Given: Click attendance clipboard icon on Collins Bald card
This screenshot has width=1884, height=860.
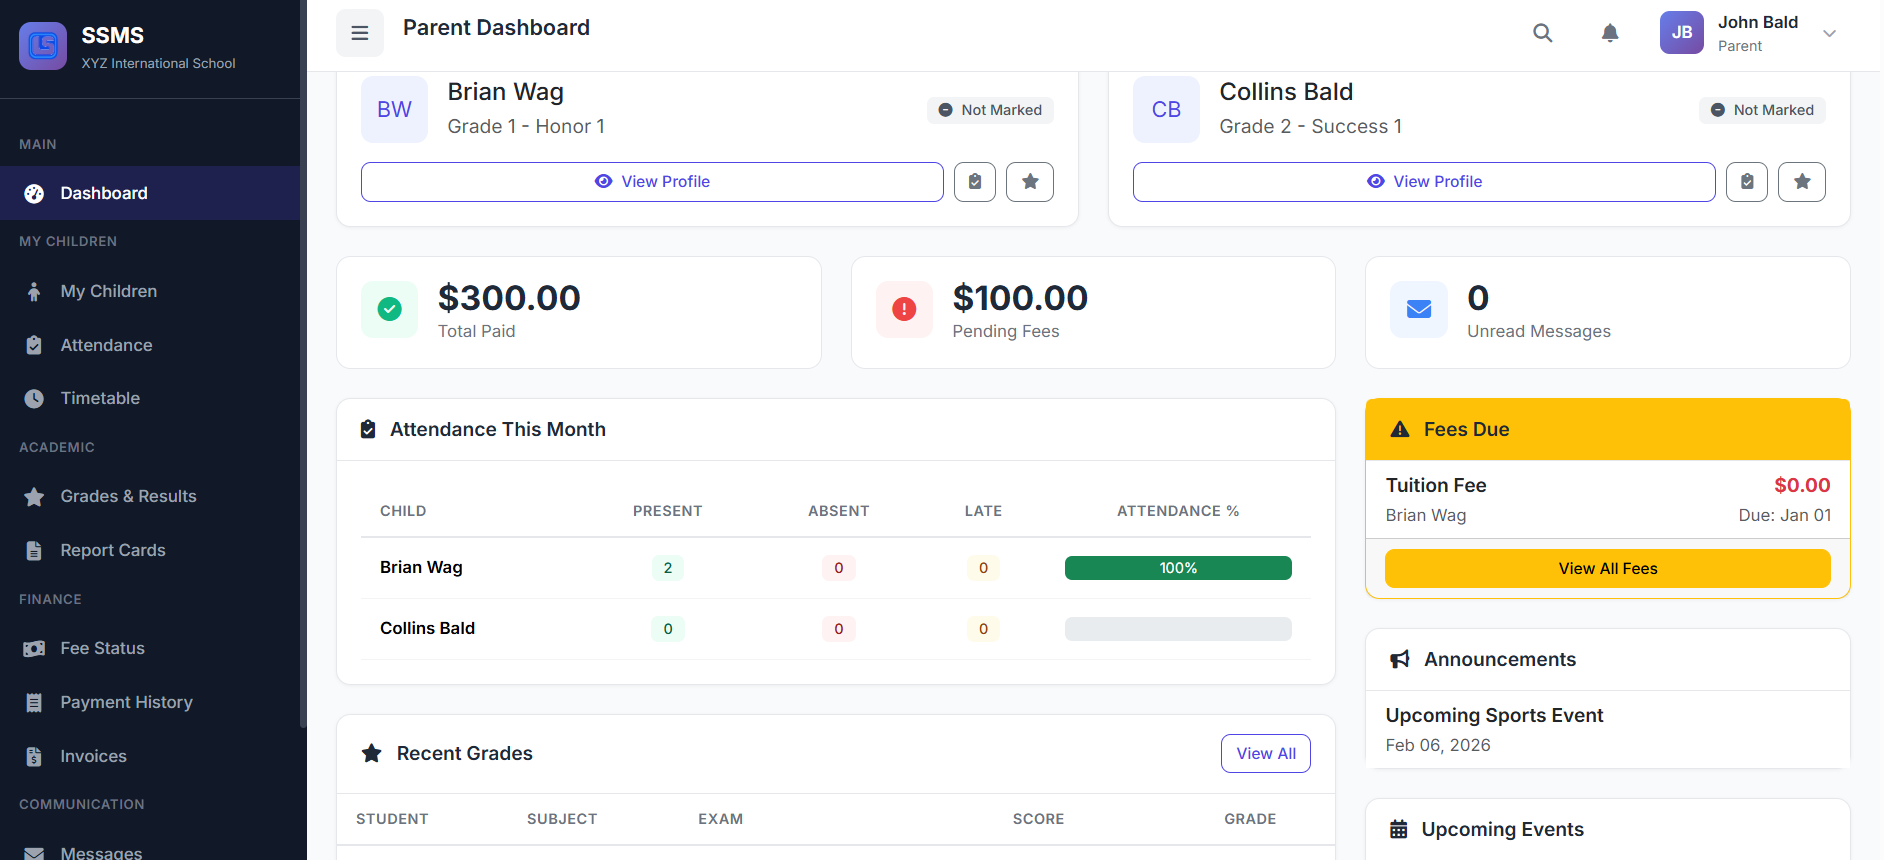Looking at the screenshot, I should coord(1747,182).
